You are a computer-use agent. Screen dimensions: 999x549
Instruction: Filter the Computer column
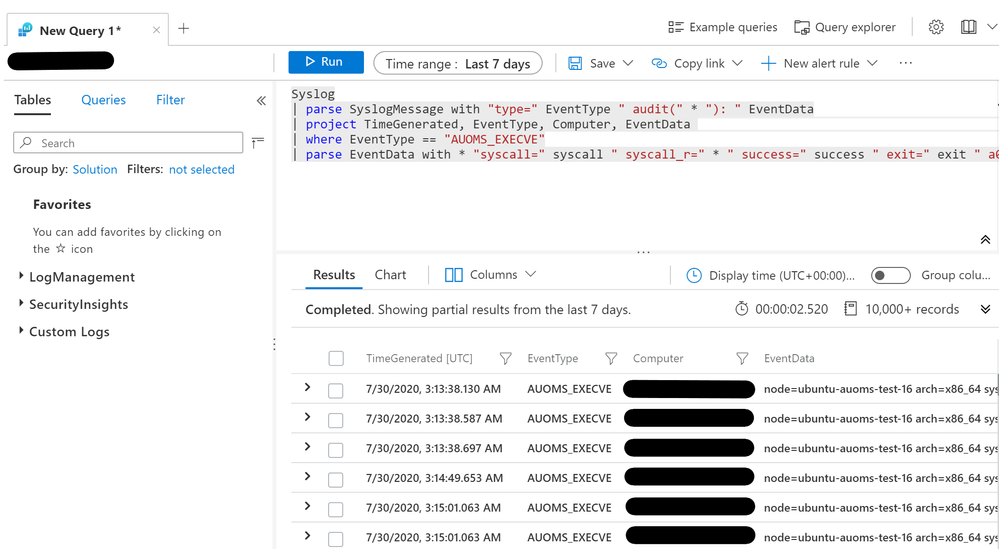point(742,359)
